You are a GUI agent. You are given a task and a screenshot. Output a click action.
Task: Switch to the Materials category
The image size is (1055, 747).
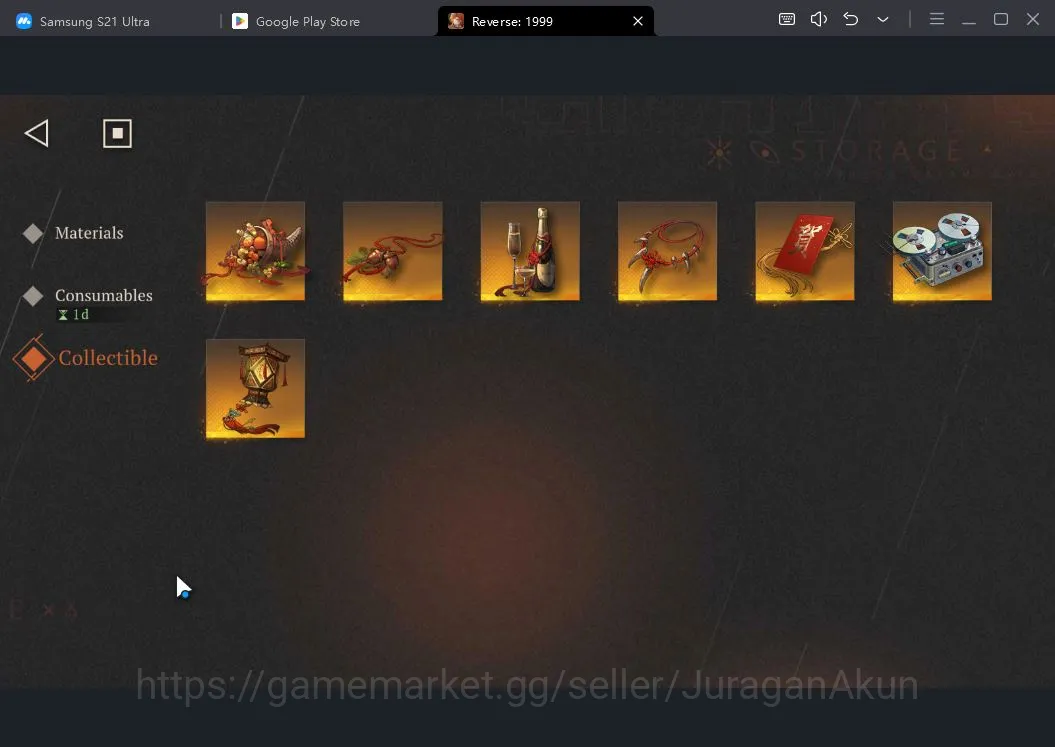coord(89,233)
